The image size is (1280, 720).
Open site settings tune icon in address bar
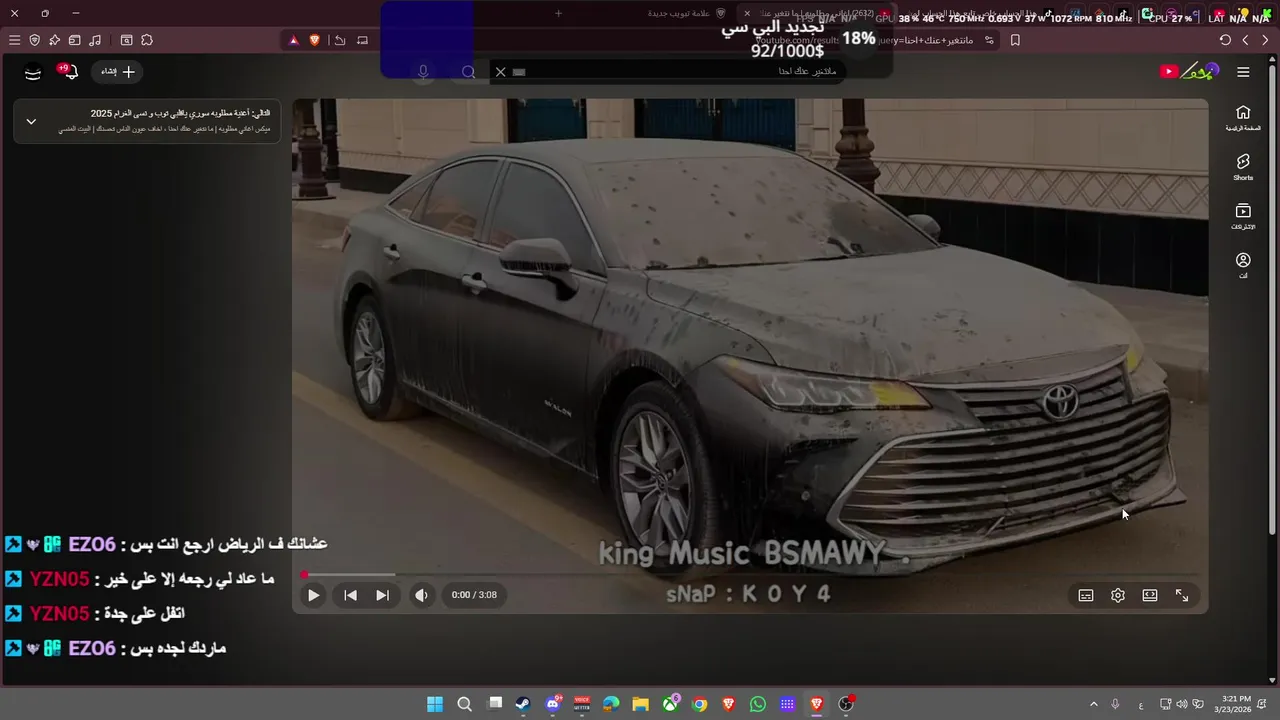(x=989, y=40)
